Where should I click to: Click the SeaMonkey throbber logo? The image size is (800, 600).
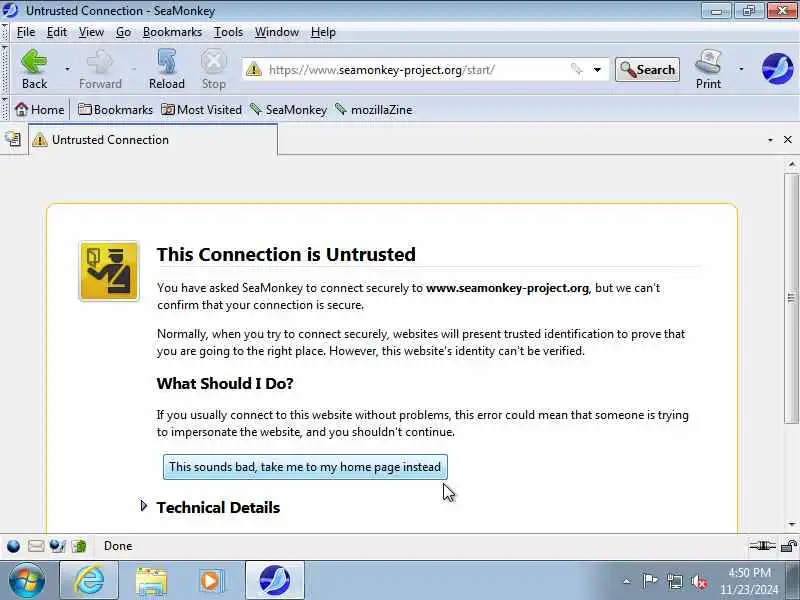point(777,68)
